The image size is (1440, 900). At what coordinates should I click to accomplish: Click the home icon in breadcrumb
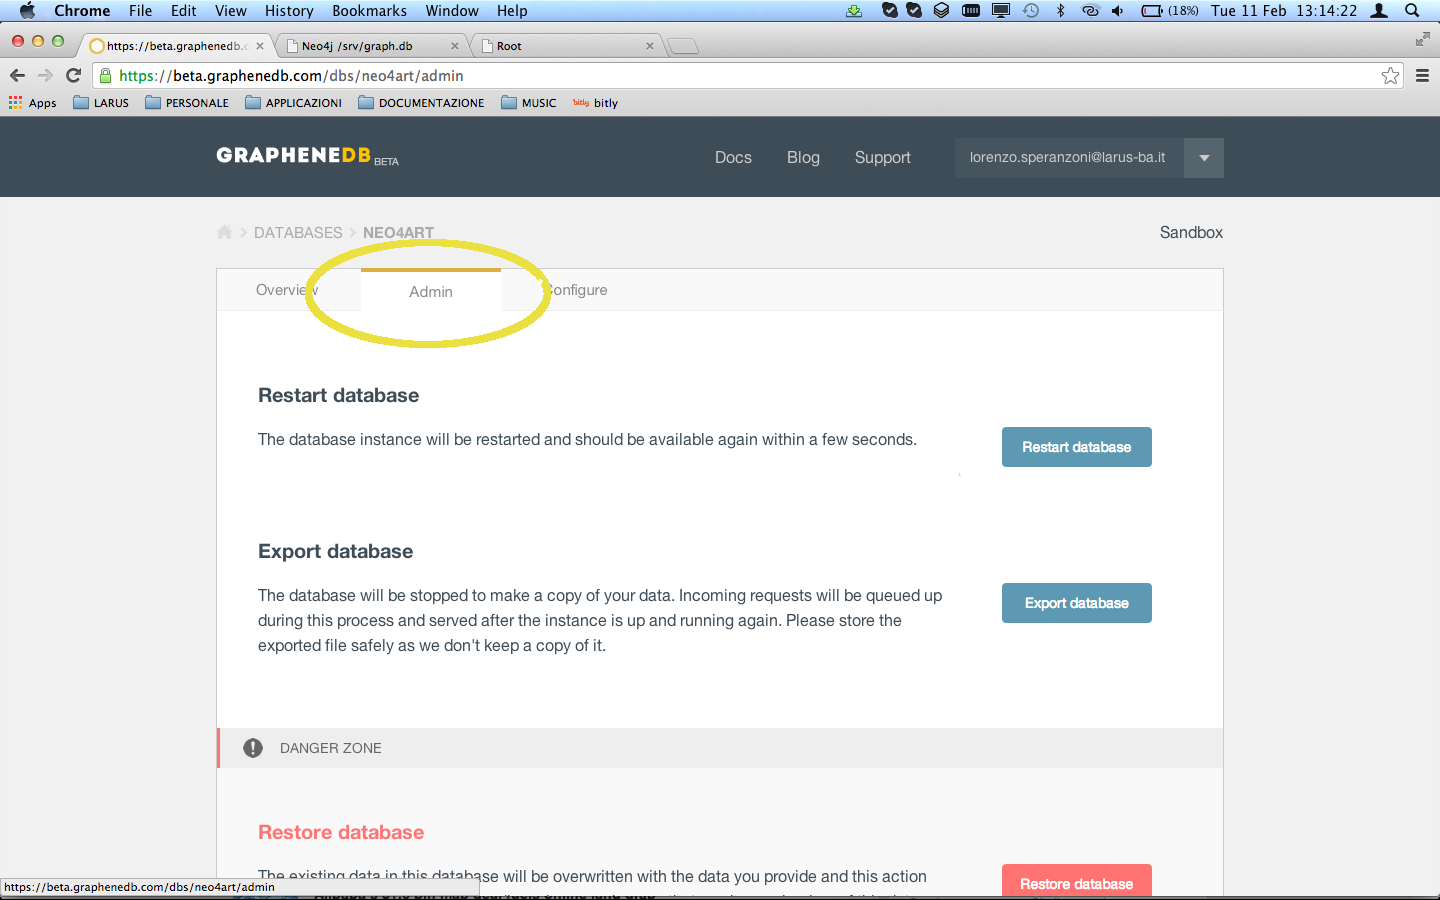[224, 232]
